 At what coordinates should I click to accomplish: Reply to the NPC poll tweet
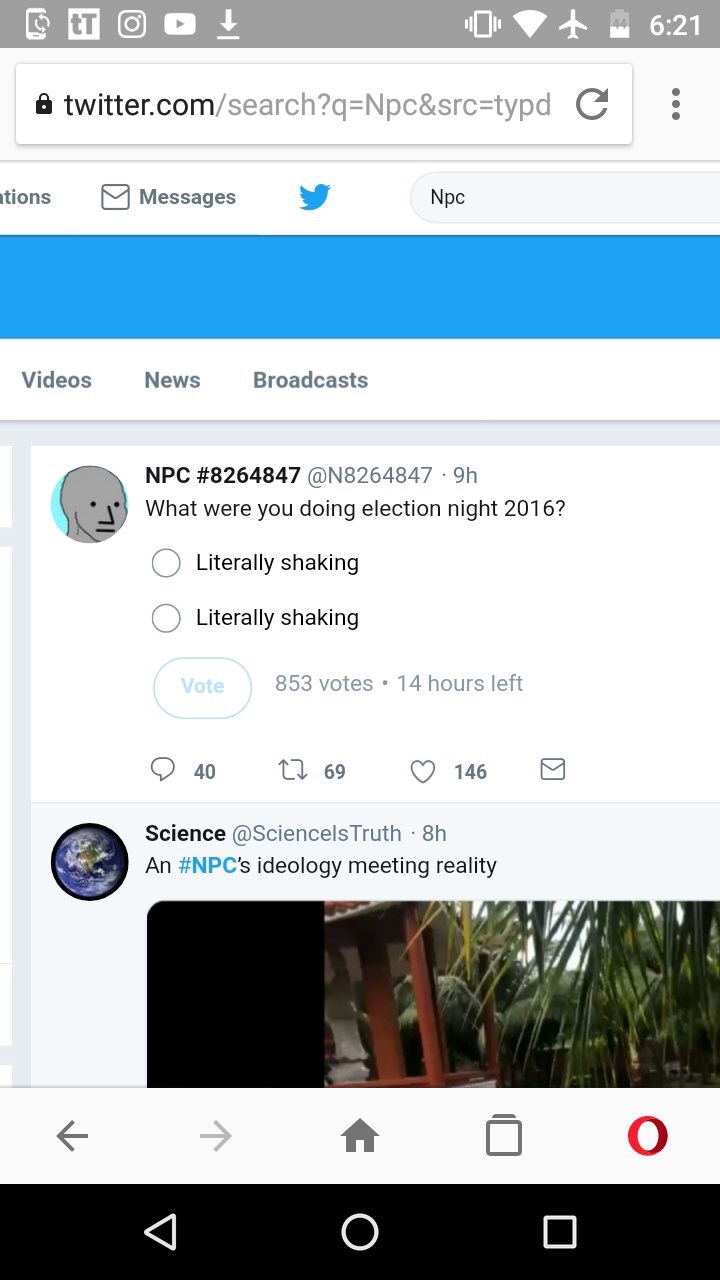tap(163, 770)
